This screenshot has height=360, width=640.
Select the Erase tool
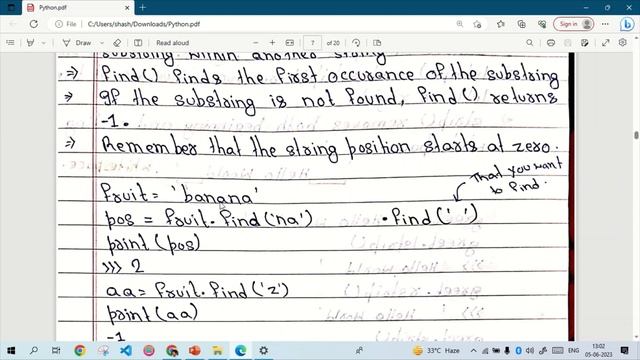point(117,42)
